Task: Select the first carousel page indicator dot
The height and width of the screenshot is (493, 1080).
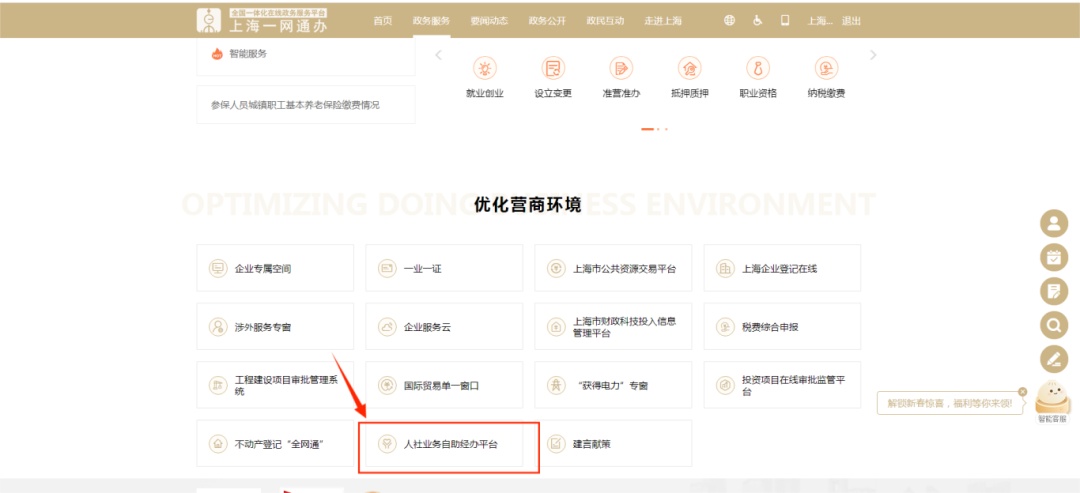Action: (647, 129)
